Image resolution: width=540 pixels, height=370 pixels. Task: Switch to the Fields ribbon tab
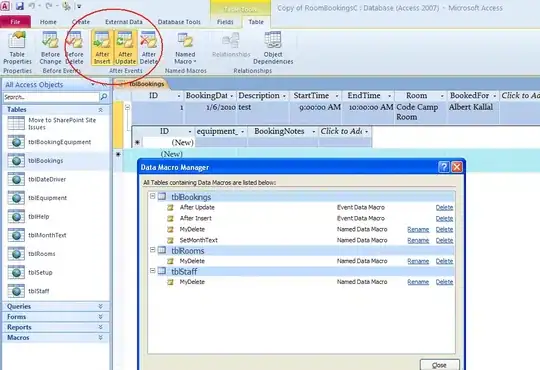coord(225,22)
